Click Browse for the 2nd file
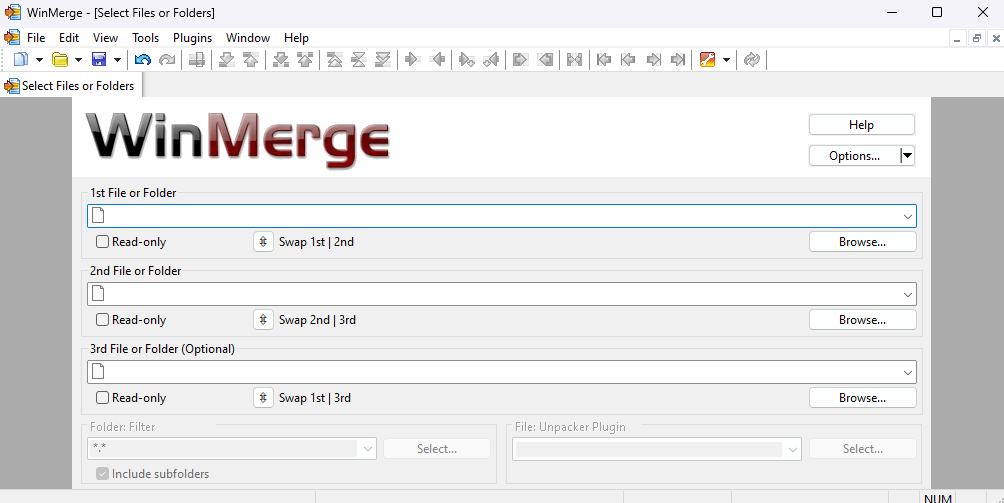 862,320
